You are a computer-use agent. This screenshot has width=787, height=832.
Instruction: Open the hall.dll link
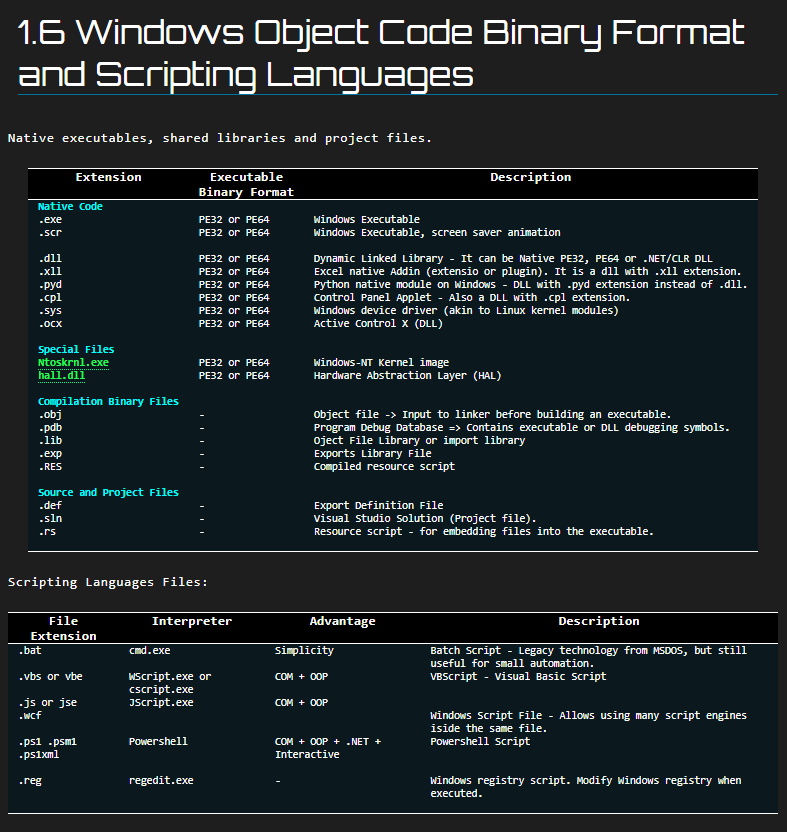pyautogui.click(x=62, y=376)
